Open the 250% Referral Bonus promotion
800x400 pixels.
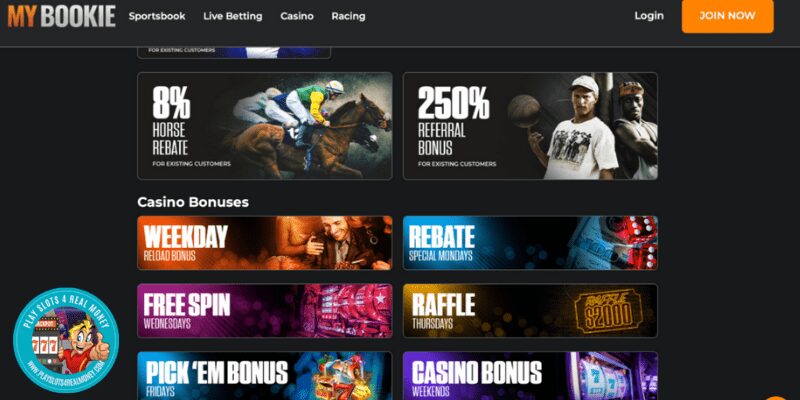[530, 126]
